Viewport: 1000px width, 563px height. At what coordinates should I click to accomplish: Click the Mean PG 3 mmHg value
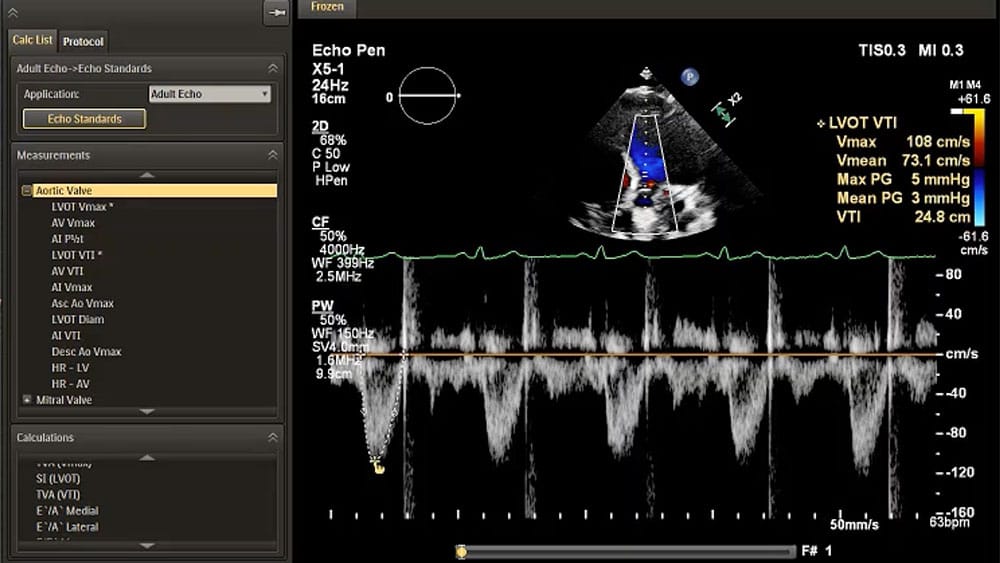tap(941, 198)
